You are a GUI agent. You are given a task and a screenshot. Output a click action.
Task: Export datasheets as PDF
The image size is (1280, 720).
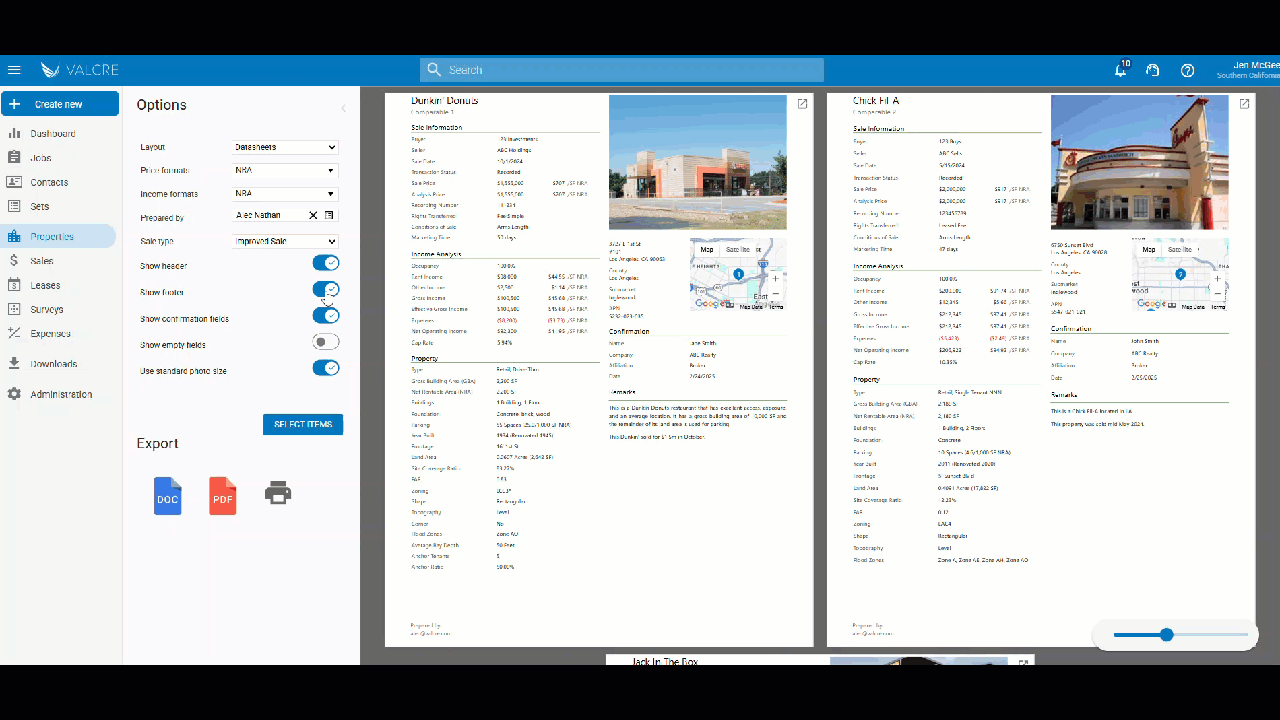pos(223,496)
